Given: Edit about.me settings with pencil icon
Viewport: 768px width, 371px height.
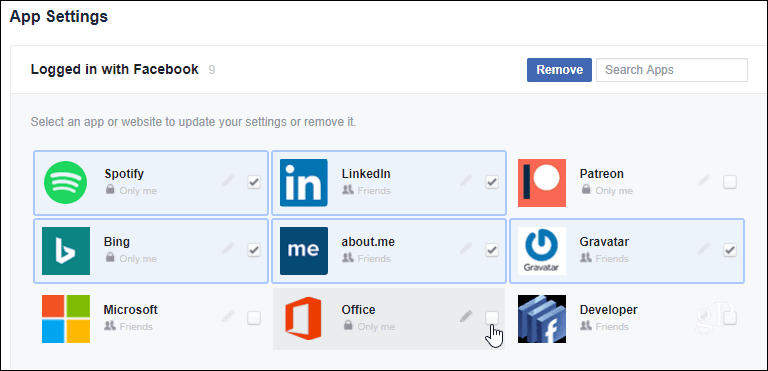Looking at the screenshot, I should (466, 248).
